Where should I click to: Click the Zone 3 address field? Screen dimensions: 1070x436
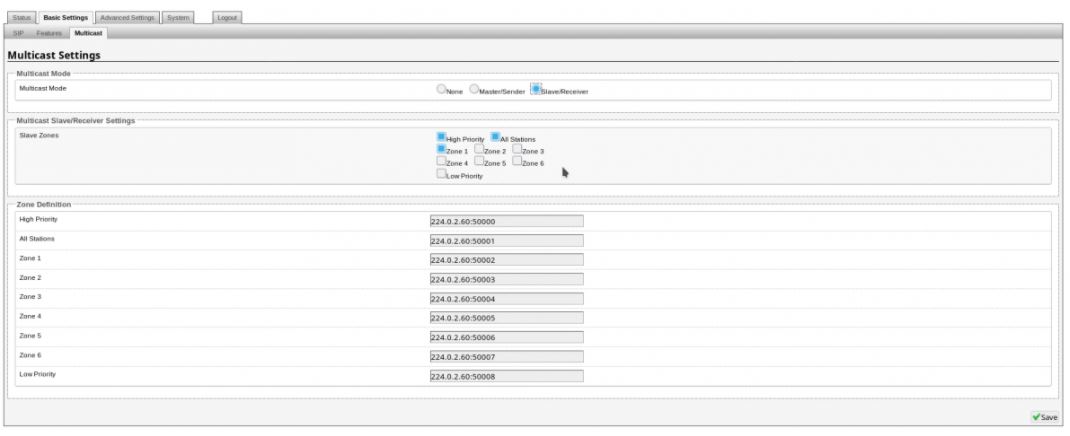pyautogui.click(x=505, y=298)
